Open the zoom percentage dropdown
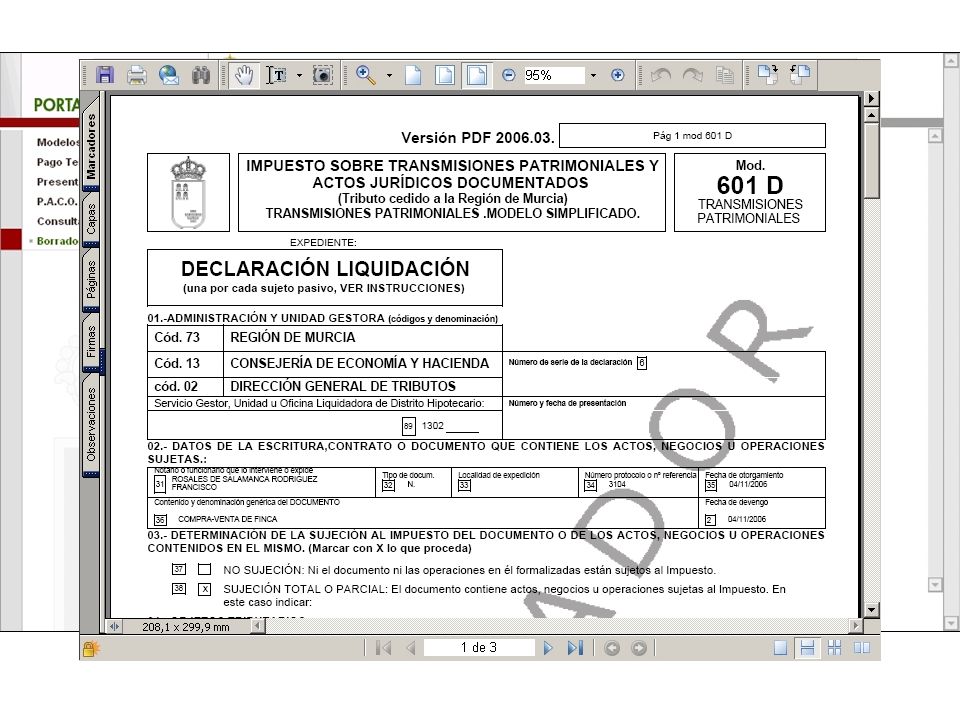Screen dimensions: 960x720 point(593,75)
